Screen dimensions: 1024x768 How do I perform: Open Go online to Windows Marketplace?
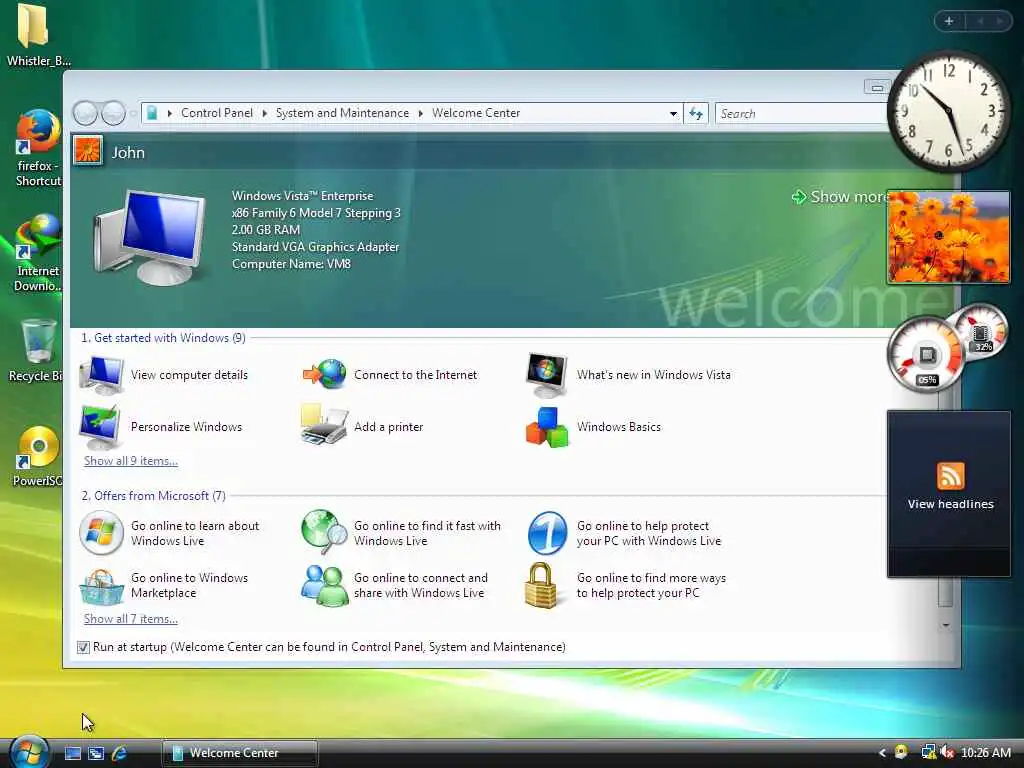click(163, 586)
